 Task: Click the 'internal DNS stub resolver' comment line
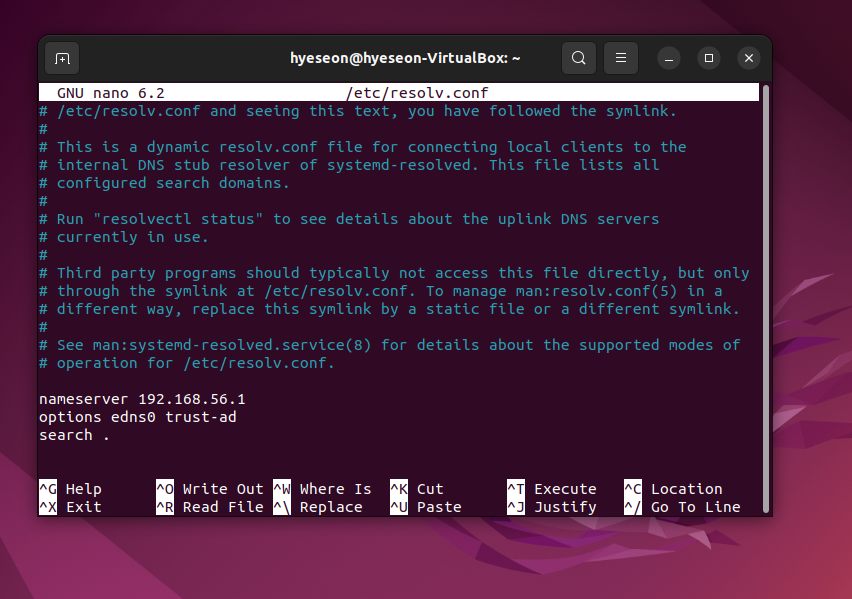[x=349, y=165]
